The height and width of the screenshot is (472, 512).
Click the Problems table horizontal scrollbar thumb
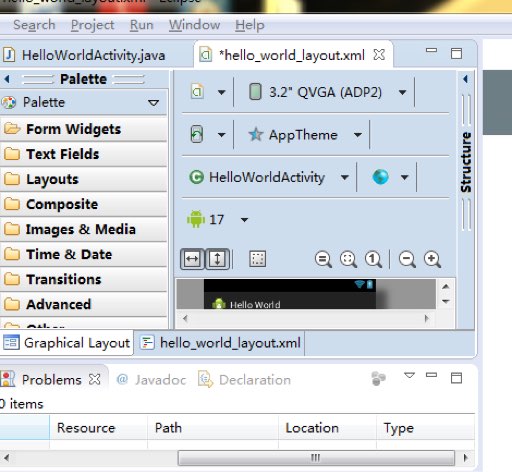click(x=316, y=458)
